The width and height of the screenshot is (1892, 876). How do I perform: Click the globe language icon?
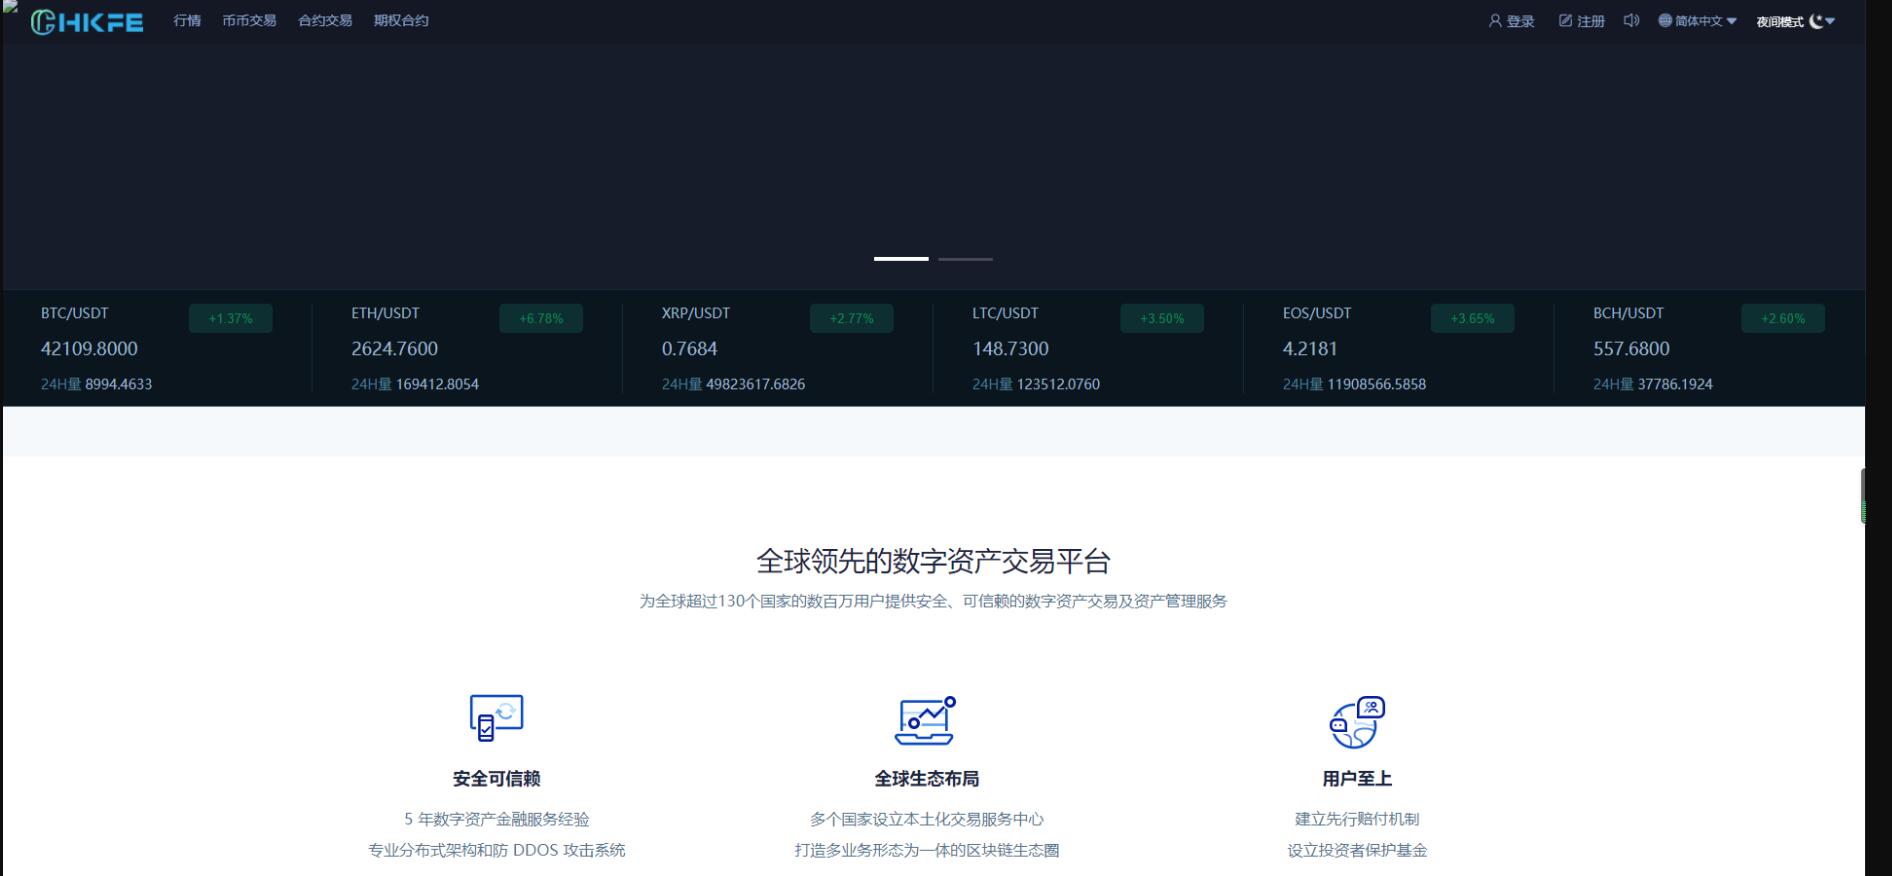(1665, 21)
